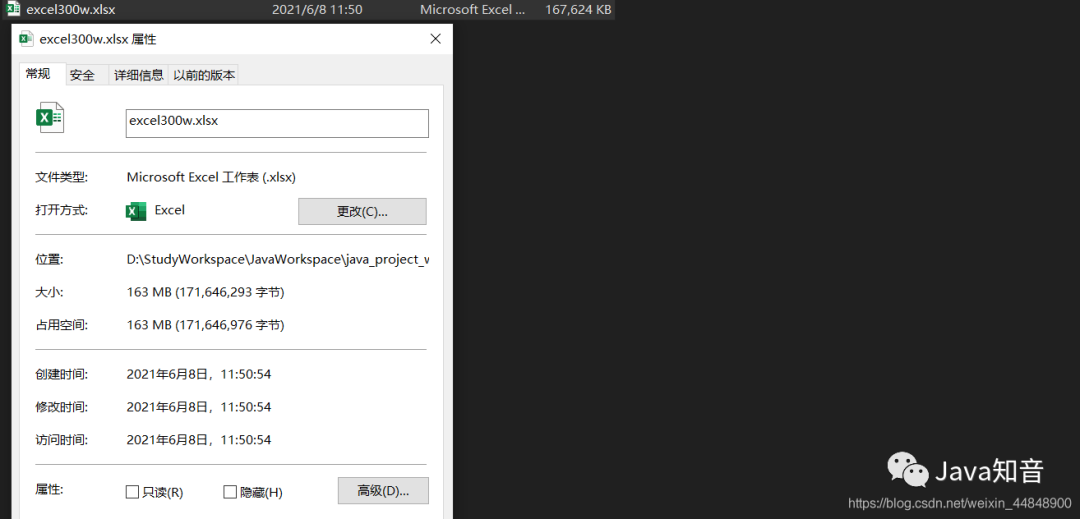Viewport: 1080px width, 519px height.
Task: Click the large Excel file icon in the General tab
Action: click(50, 118)
